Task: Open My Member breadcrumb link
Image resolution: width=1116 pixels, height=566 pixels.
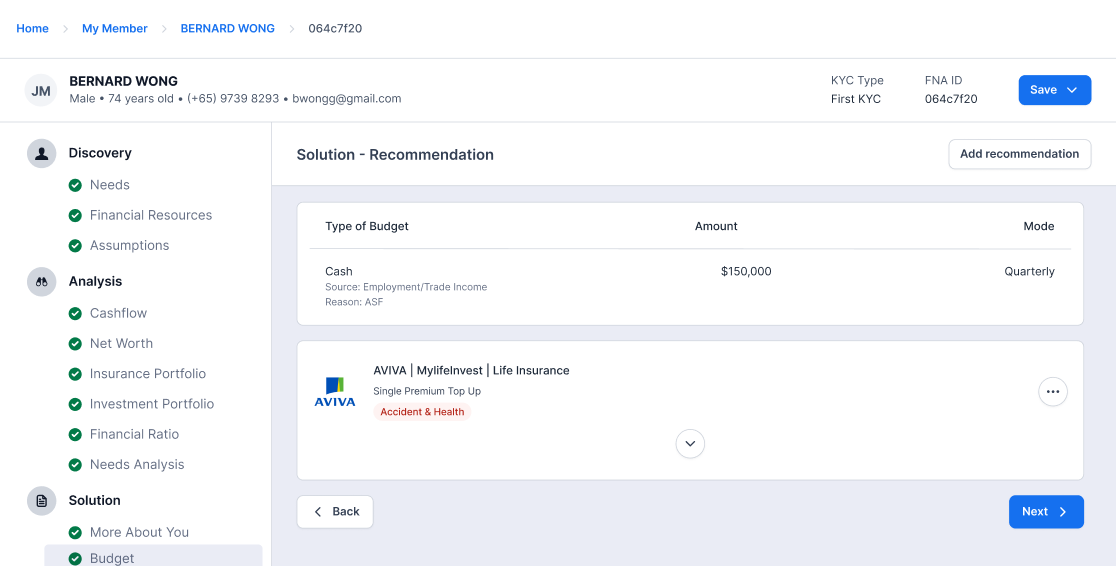Action: (x=115, y=28)
